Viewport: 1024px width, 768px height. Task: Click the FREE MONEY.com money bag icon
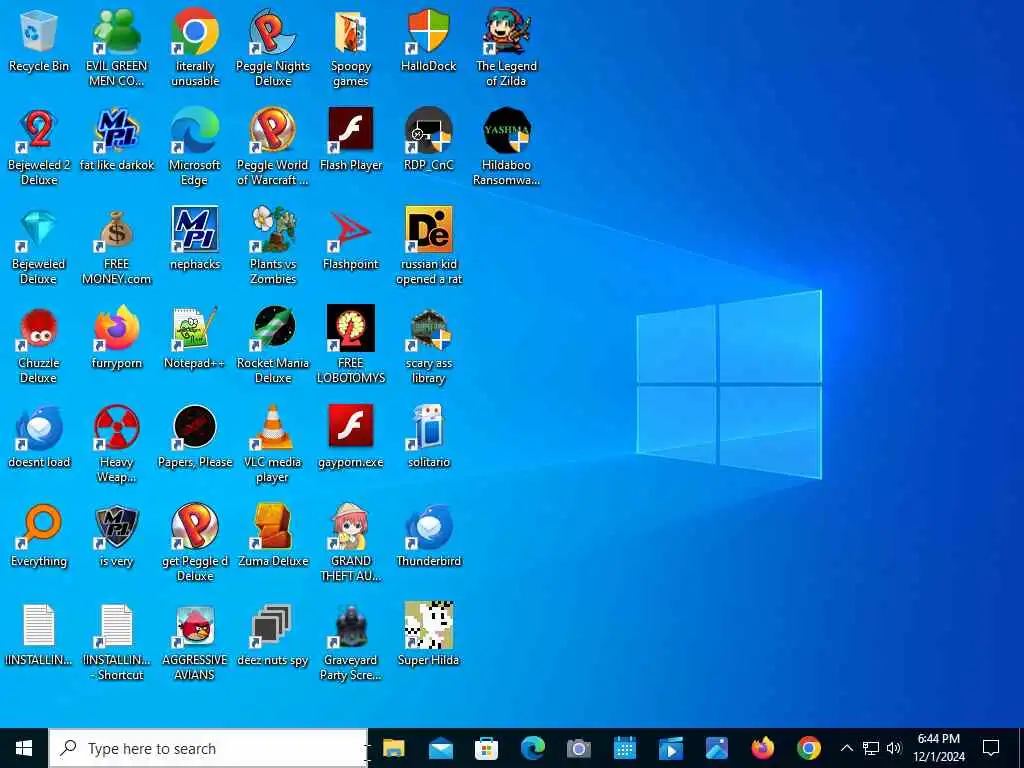pyautogui.click(x=116, y=229)
